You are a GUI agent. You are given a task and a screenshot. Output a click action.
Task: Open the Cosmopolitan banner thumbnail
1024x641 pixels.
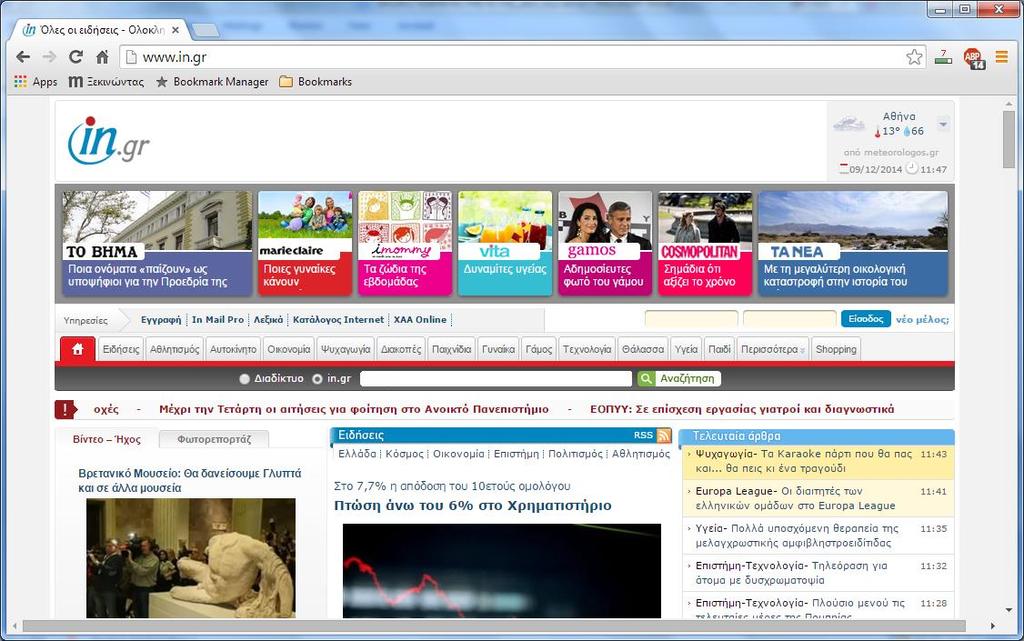pos(705,243)
